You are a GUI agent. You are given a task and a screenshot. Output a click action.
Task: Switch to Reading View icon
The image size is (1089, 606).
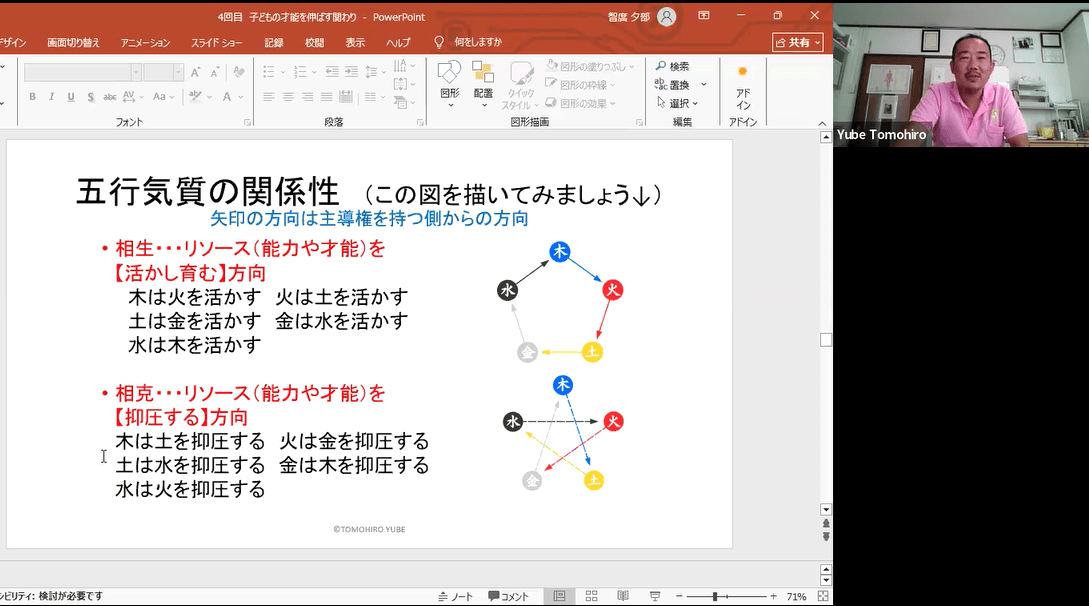[x=622, y=596]
